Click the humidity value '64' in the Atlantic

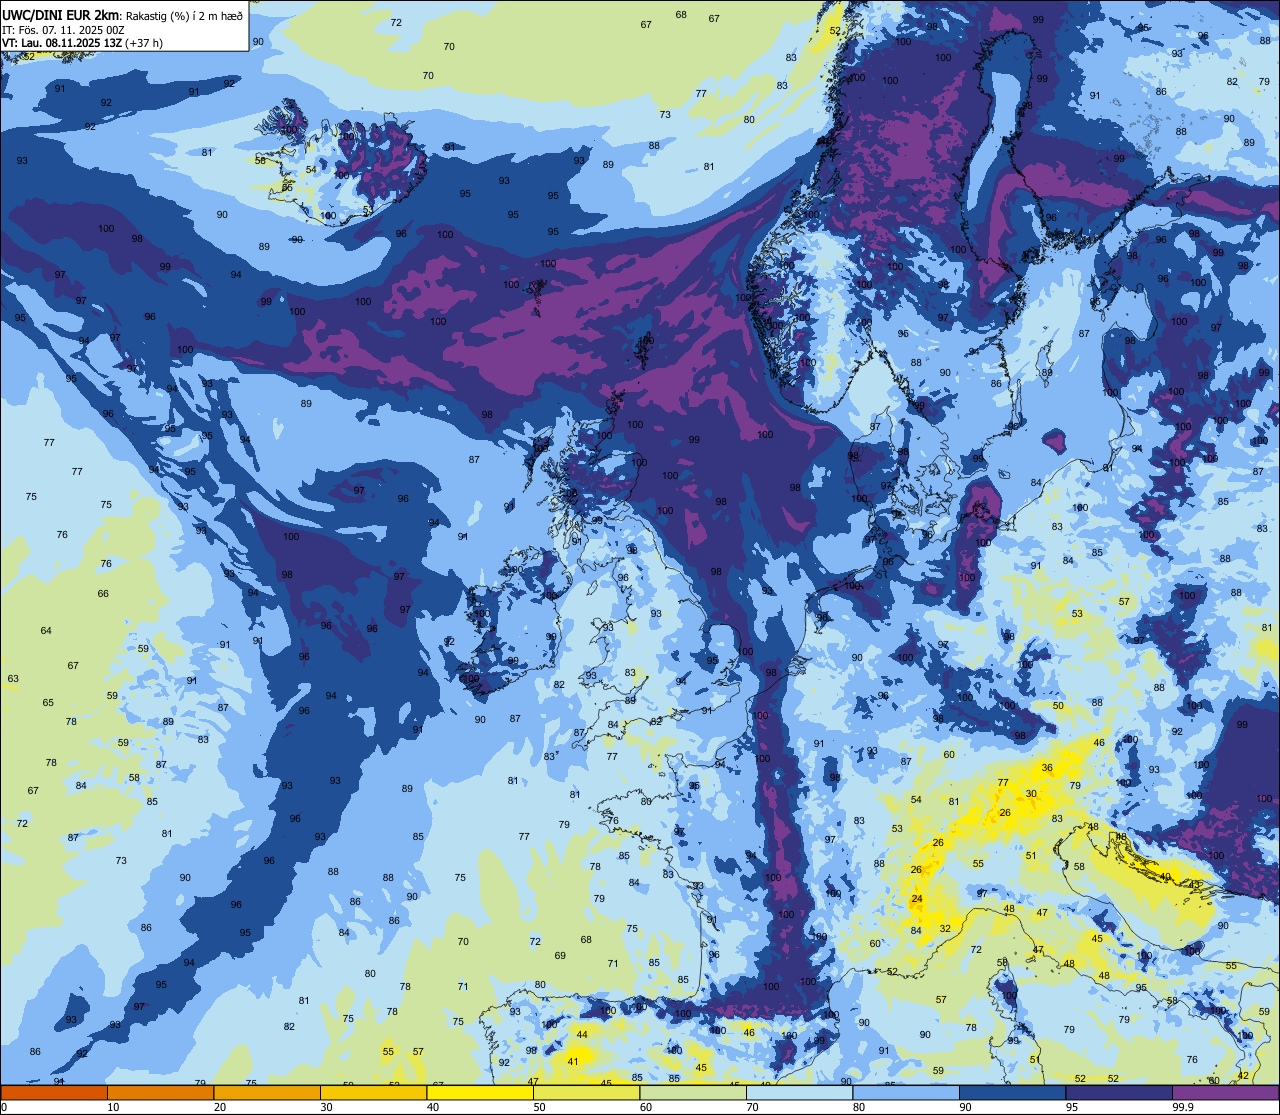(x=46, y=630)
